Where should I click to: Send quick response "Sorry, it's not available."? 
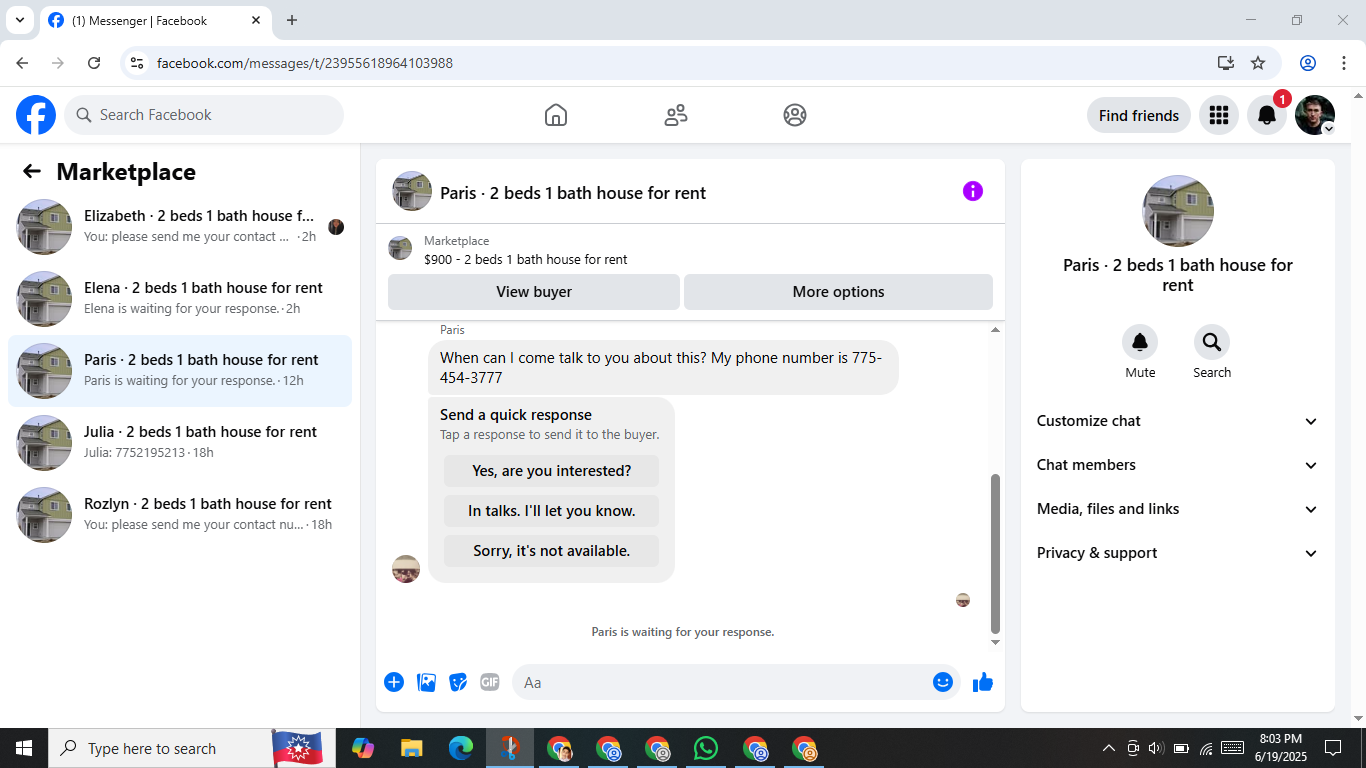(551, 551)
